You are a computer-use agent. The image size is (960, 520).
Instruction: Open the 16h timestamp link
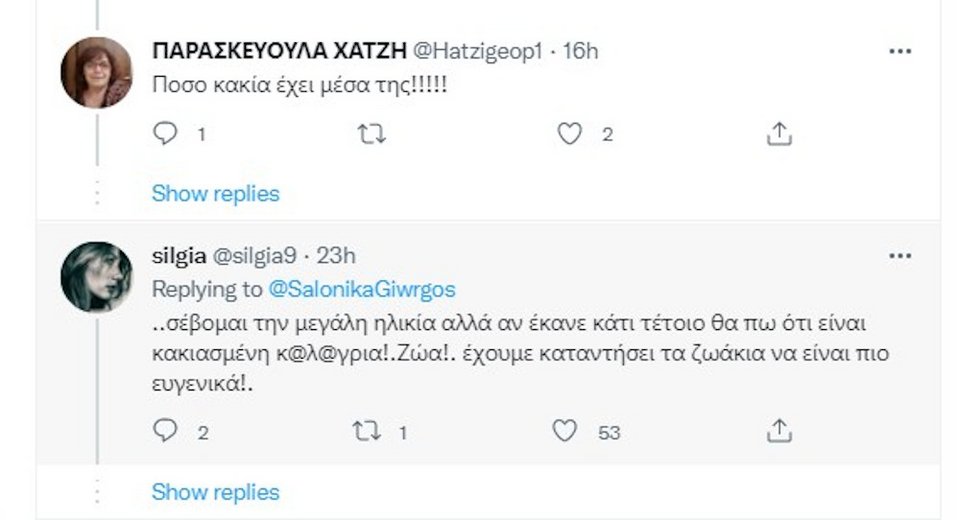tap(581, 51)
